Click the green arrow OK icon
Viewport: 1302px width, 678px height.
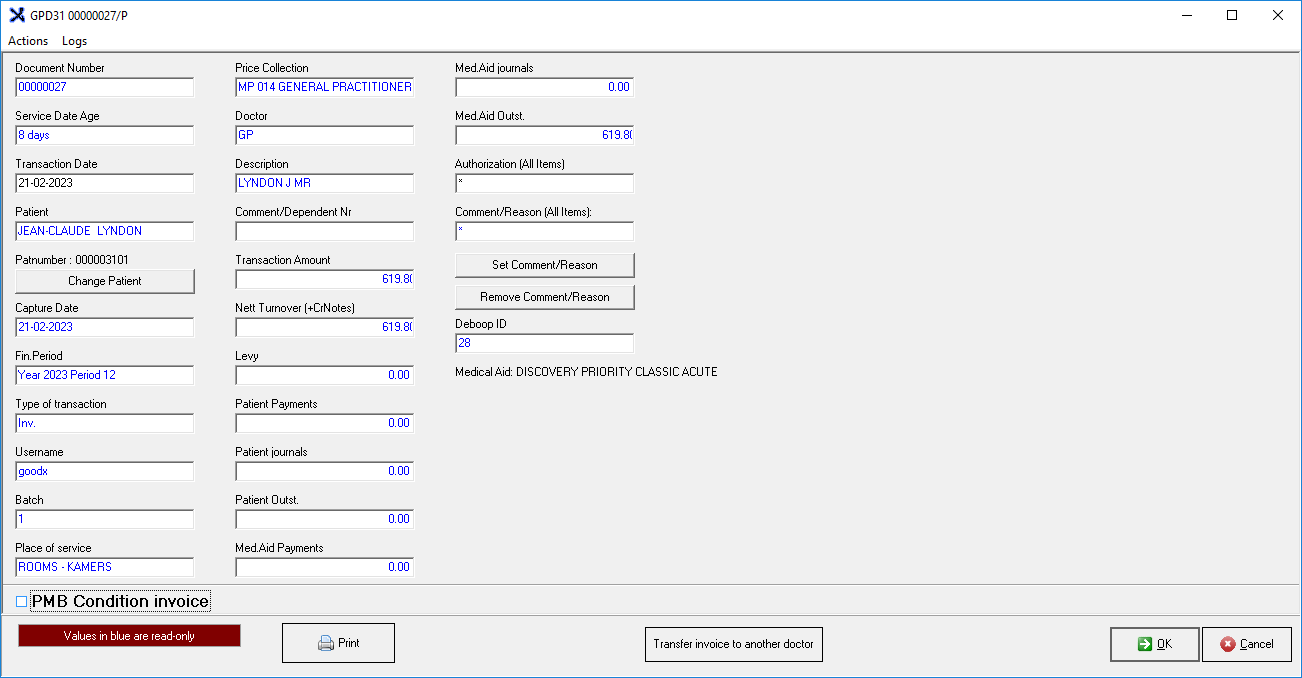tap(1144, 644)
